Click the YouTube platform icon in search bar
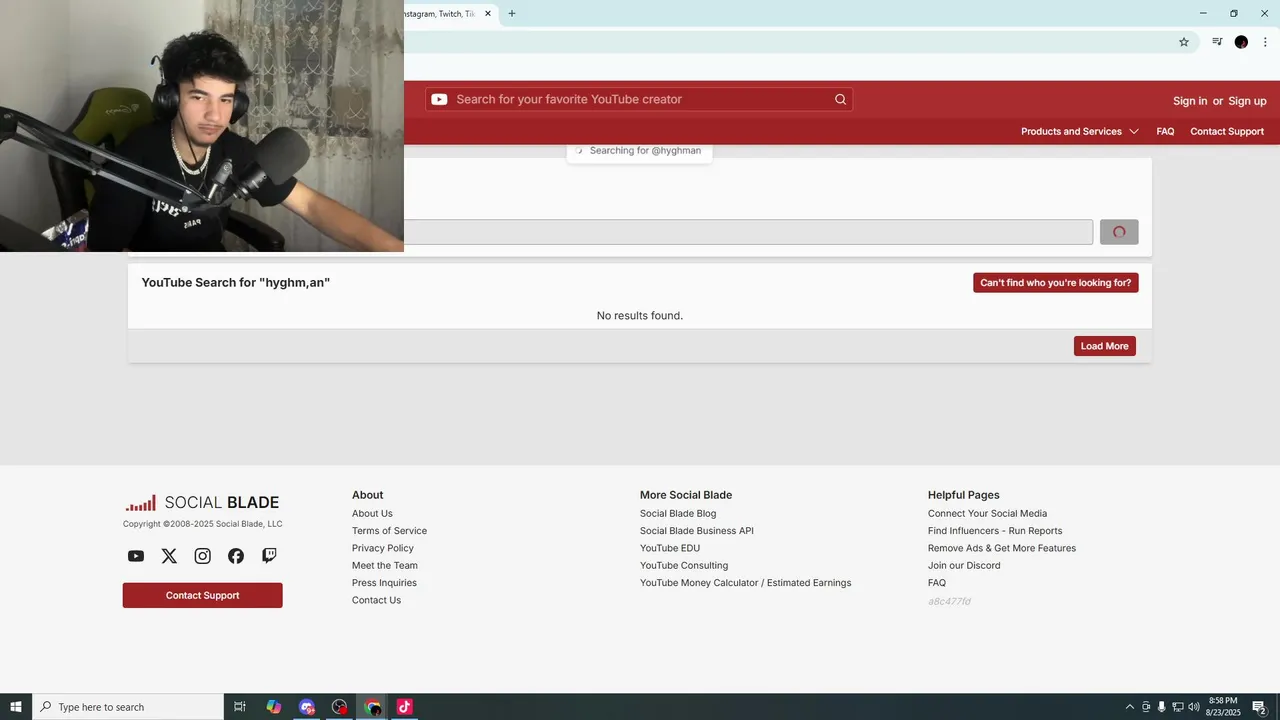 439,99
